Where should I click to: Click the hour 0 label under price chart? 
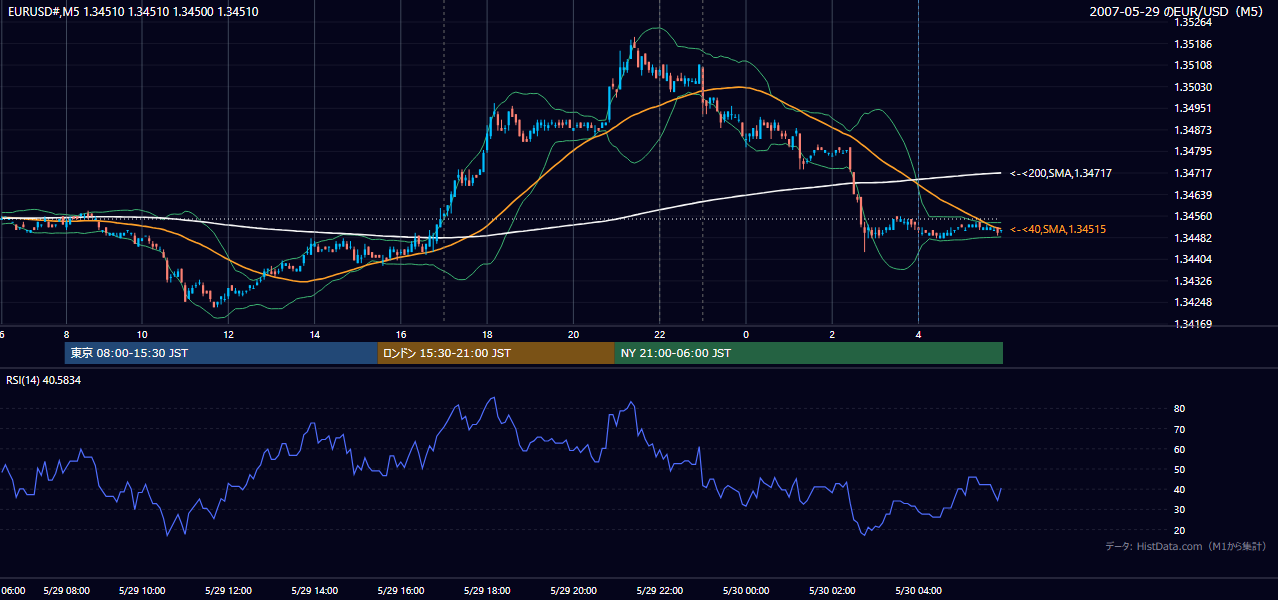(746, 334)
